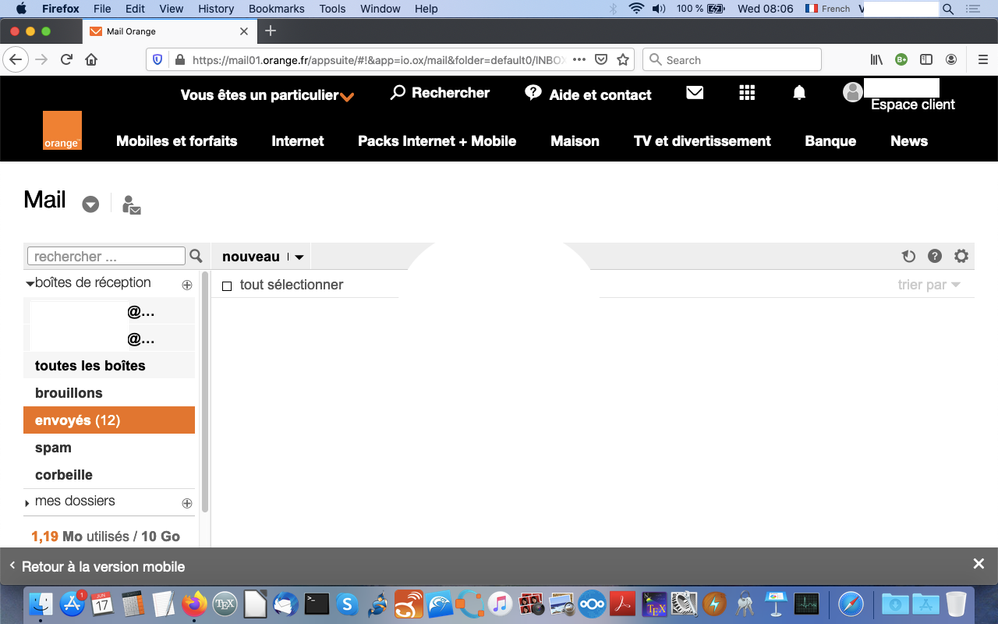Click inside the rechercher search field
The image size is (998, 624).
coord(105,256)
